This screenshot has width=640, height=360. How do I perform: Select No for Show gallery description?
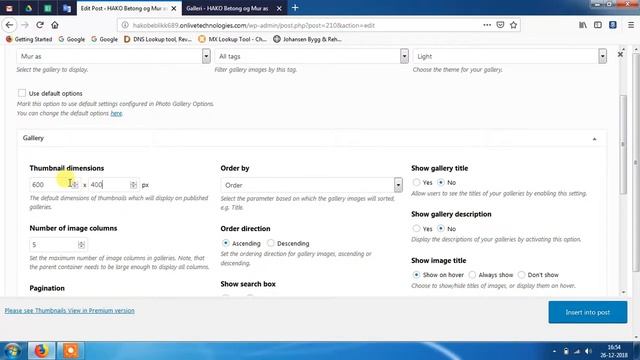tap(440, 229)
